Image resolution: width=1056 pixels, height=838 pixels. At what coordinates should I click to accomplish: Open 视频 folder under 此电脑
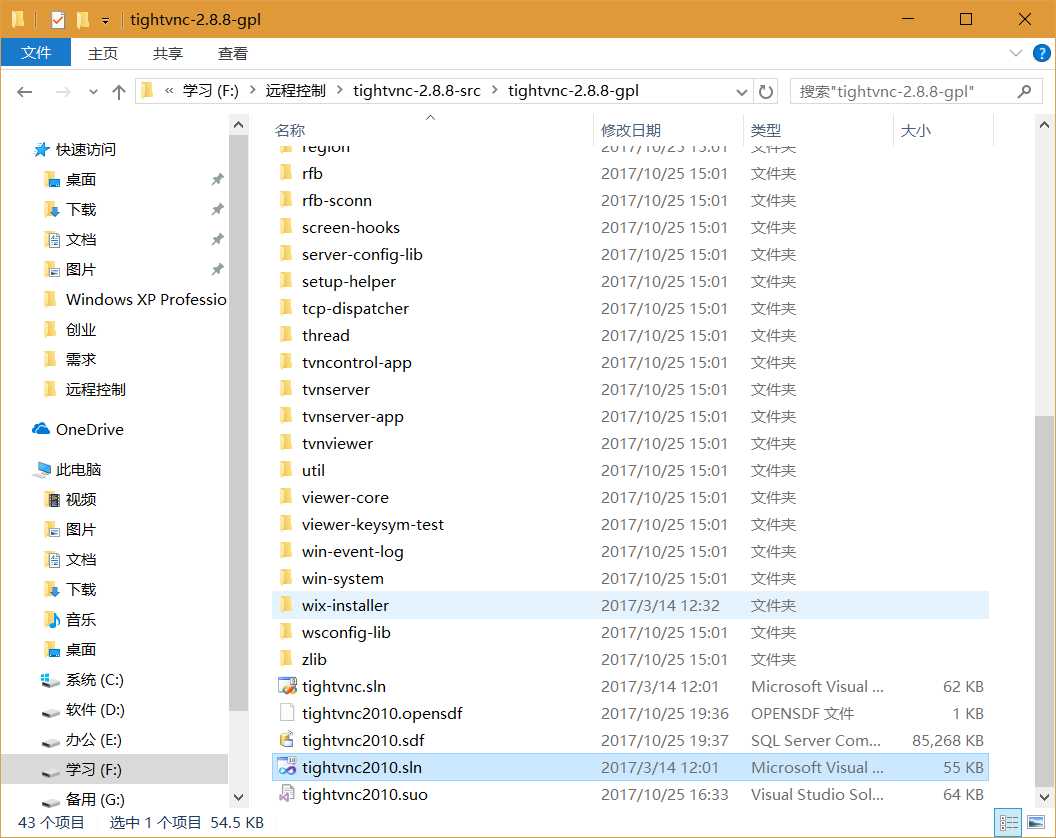[x=69, y=499]
